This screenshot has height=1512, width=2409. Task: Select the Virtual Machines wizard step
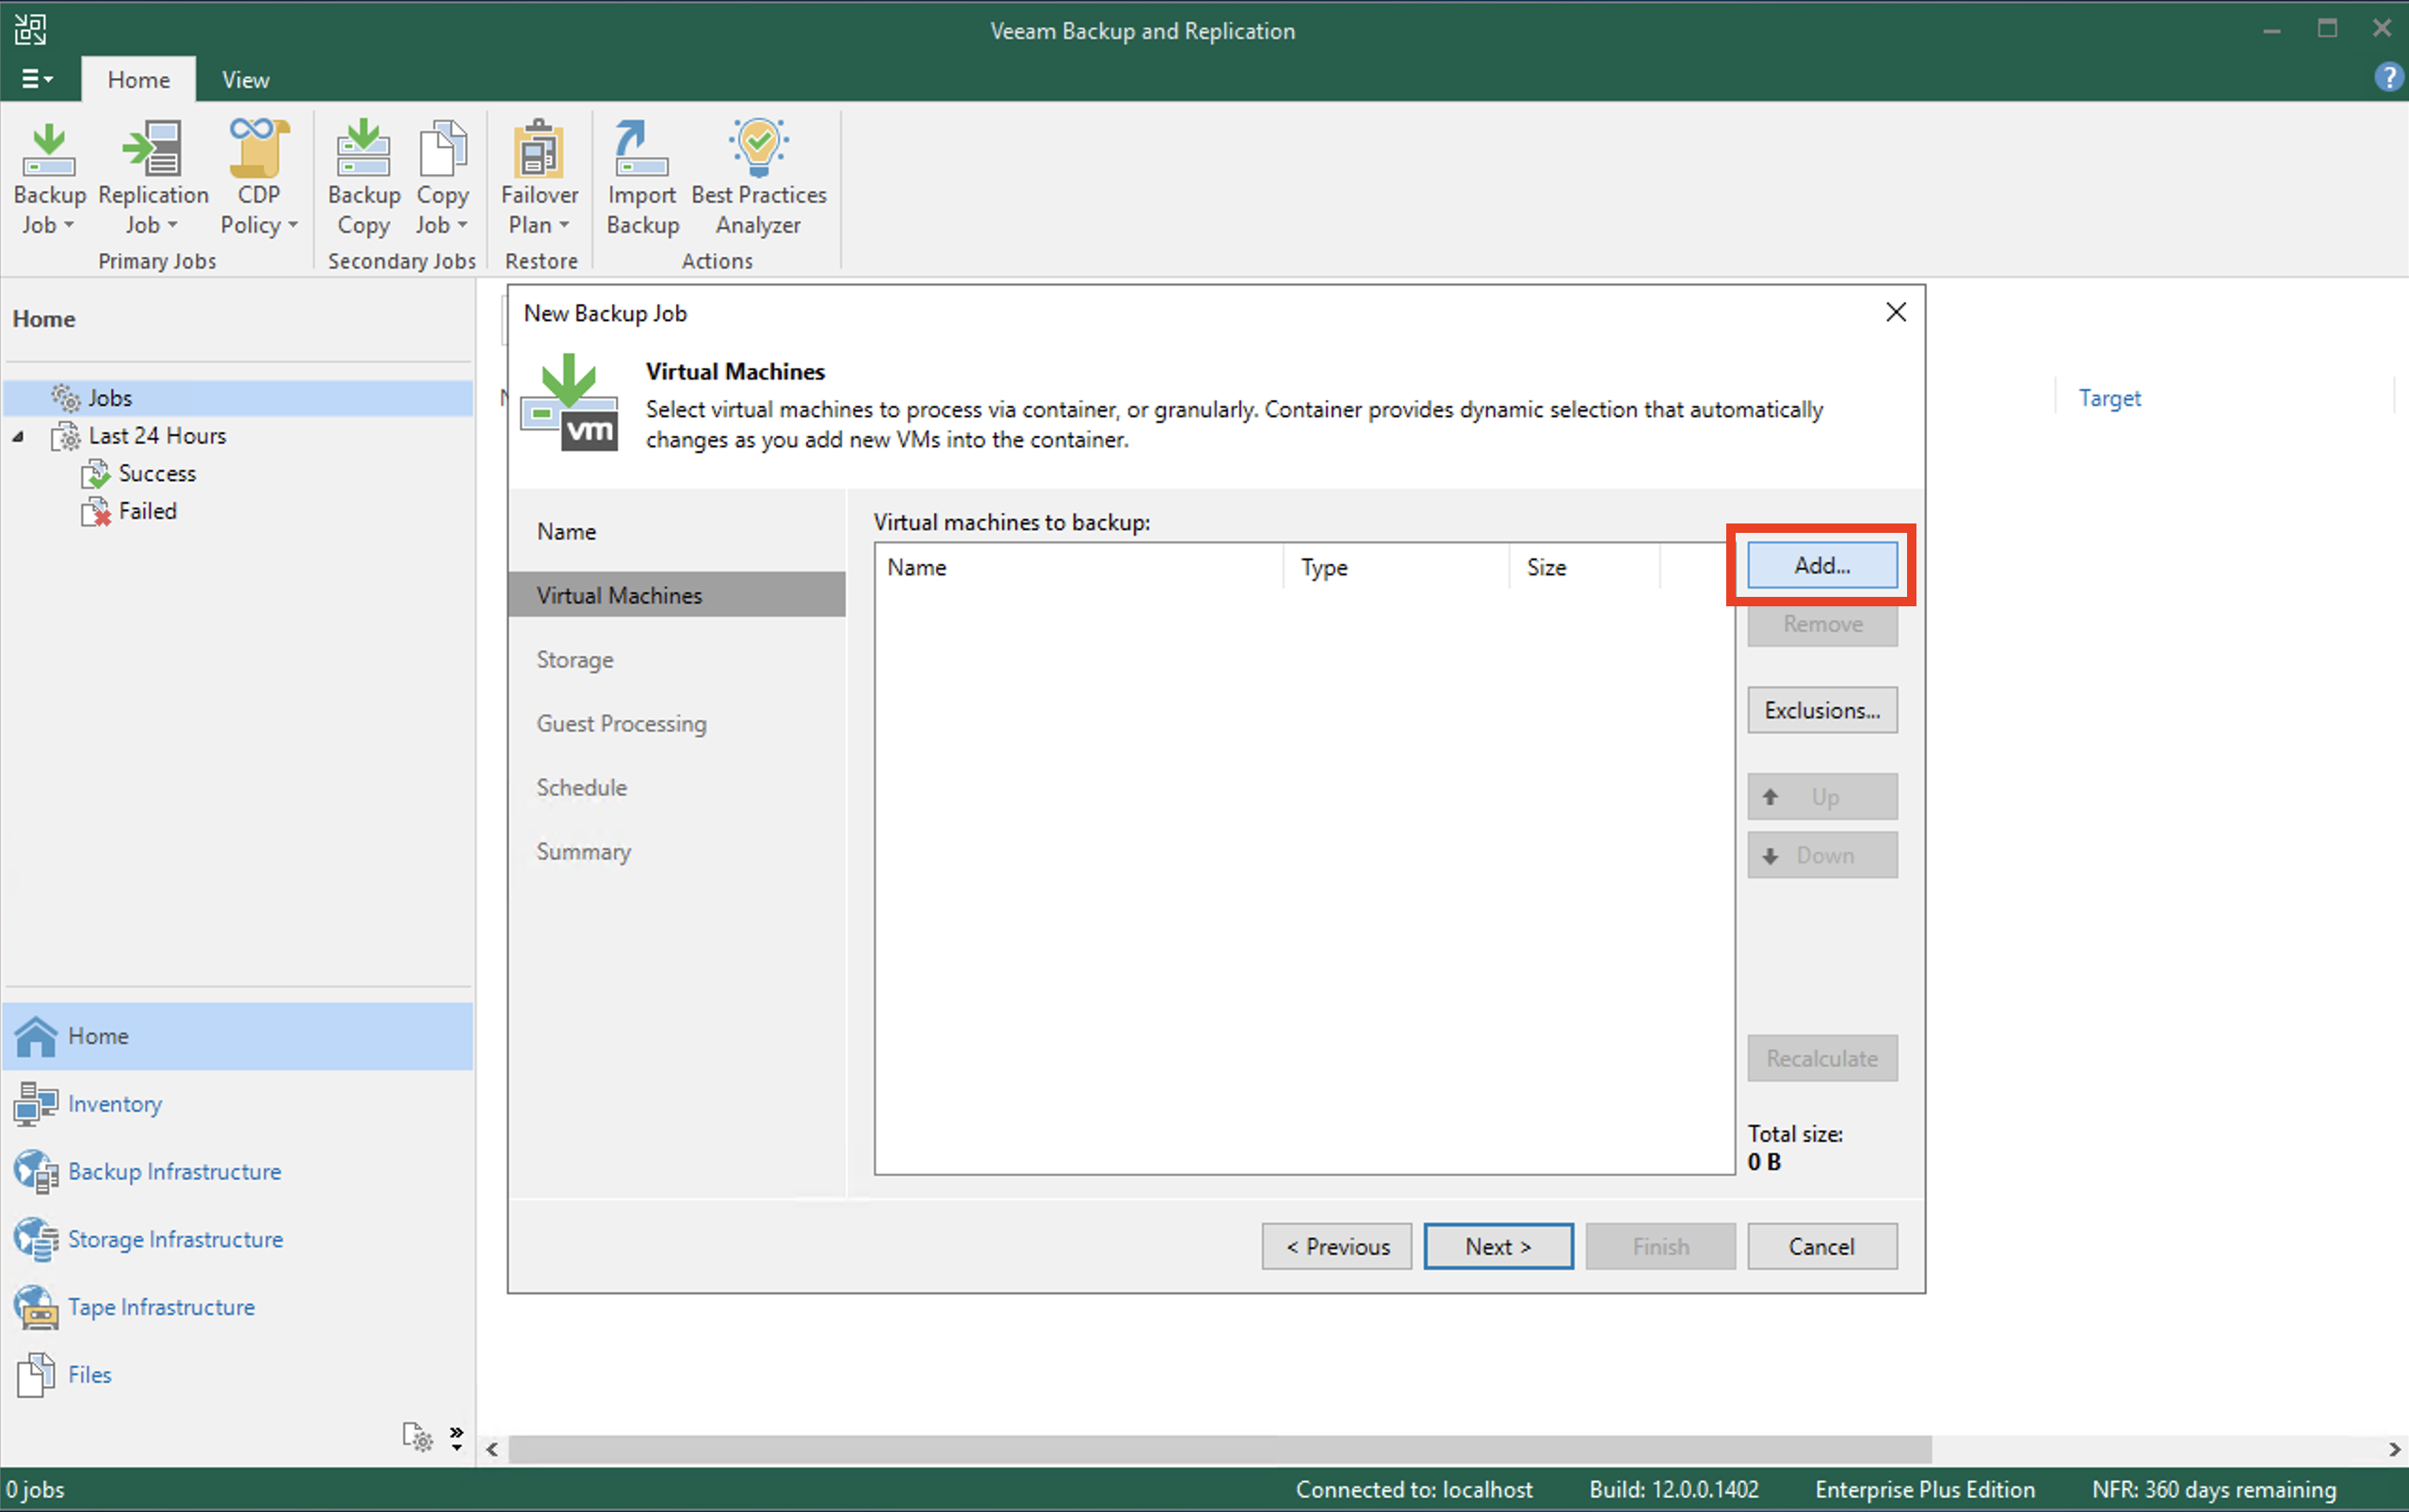coord(677,595)
